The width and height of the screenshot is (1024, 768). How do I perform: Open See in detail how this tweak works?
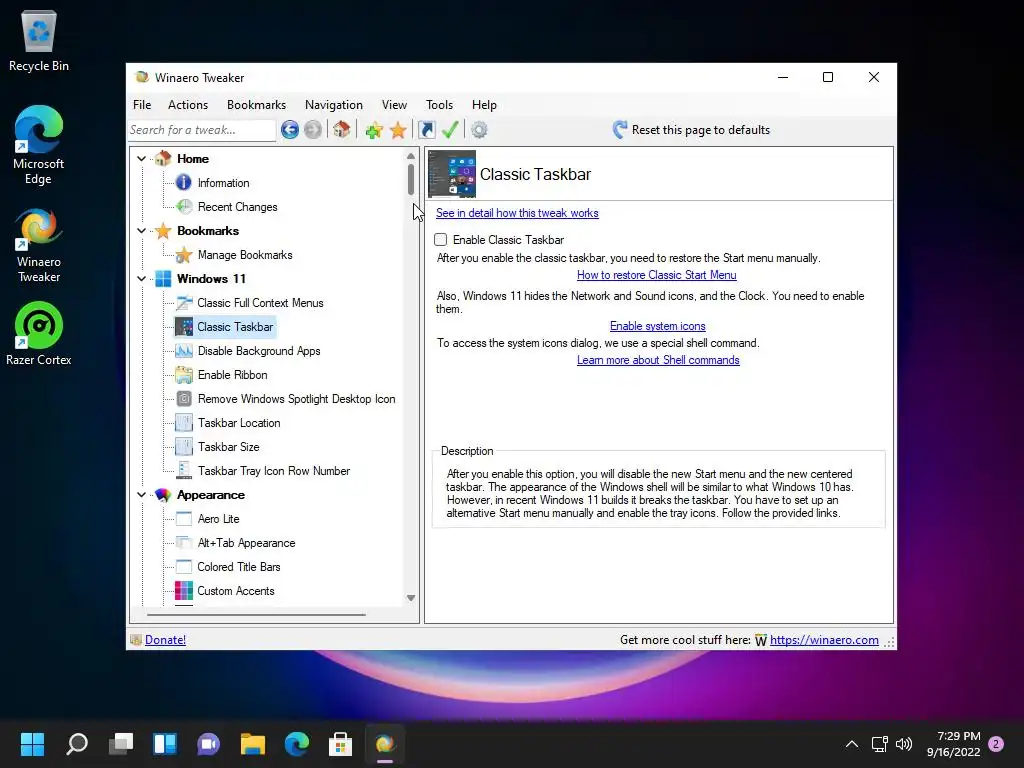tap(517, 213)
